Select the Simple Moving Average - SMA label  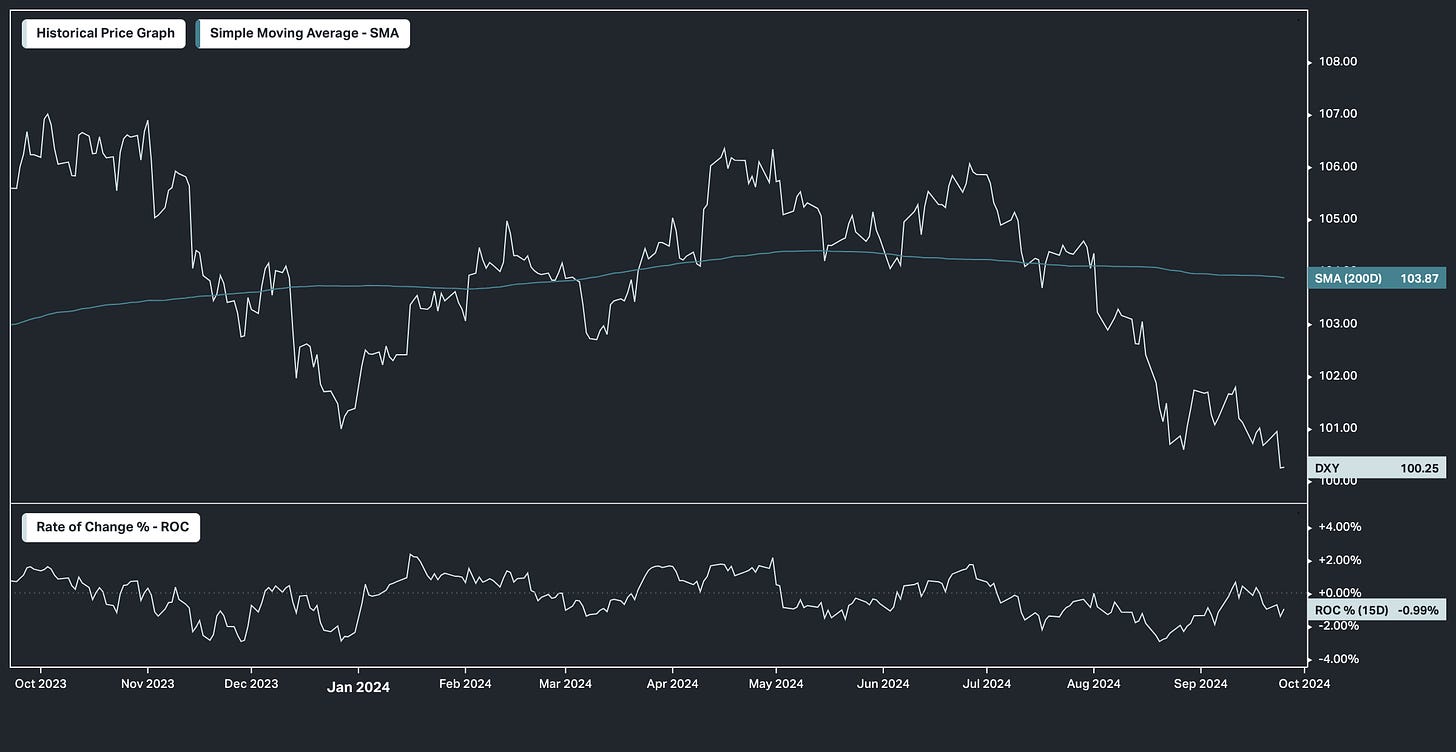pos(303,33)
